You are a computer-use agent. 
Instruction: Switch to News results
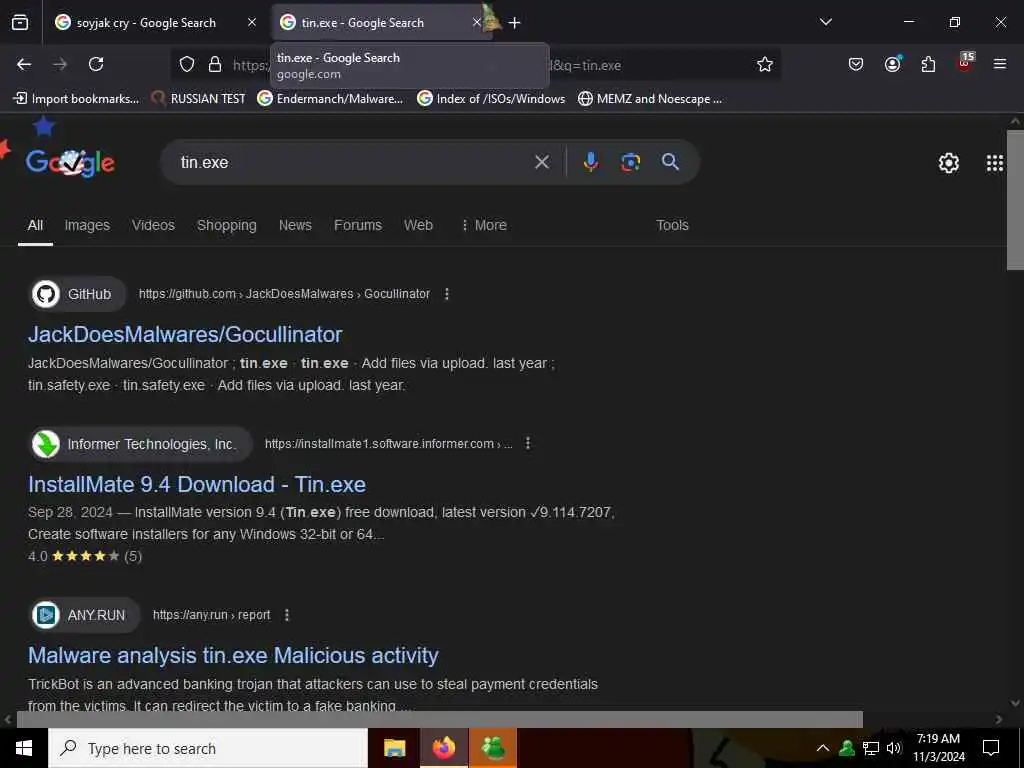point(295,225)
